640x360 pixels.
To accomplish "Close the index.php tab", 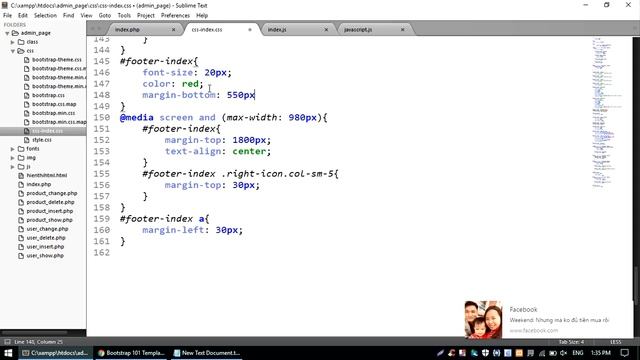I will pos(173,30).
